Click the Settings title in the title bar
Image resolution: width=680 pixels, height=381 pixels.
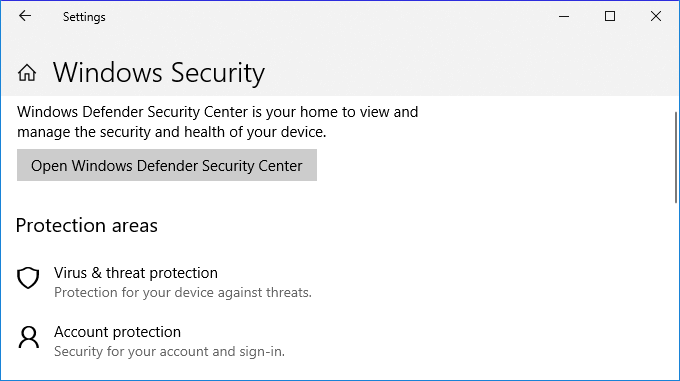coord(84,17)
